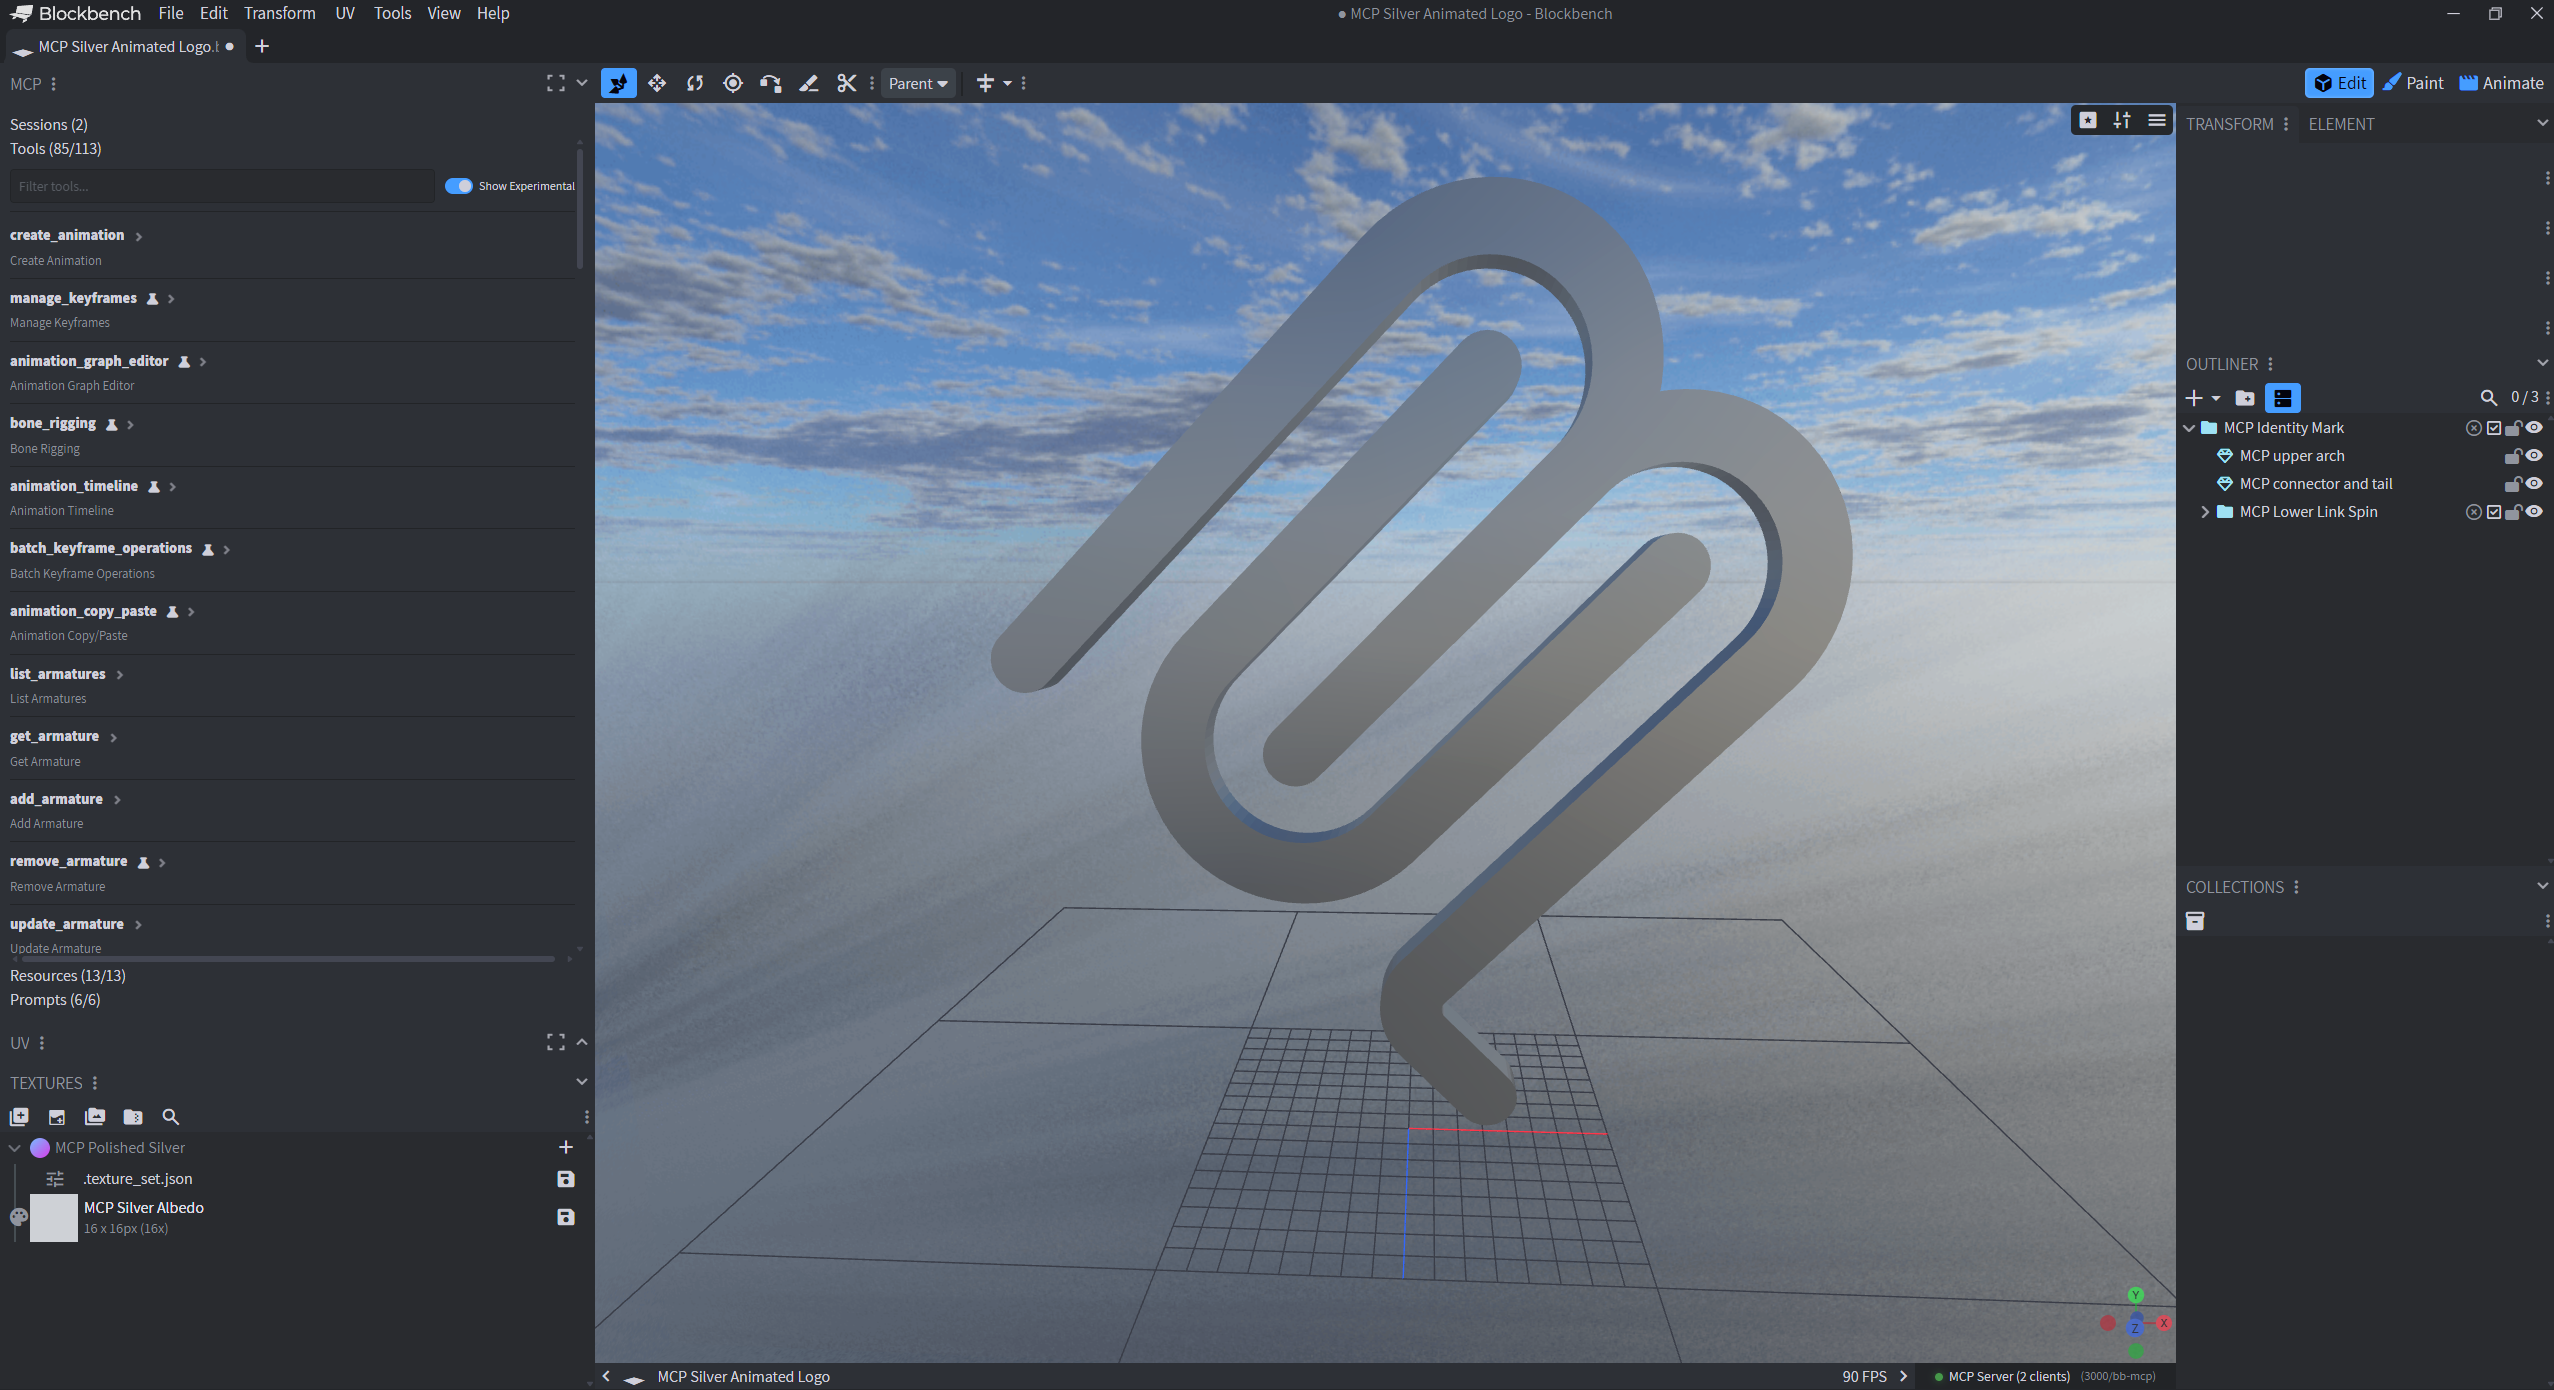The image size is (2554, 1390).
Task: Select the Move tool in toolbar
Action: (657, 83)
